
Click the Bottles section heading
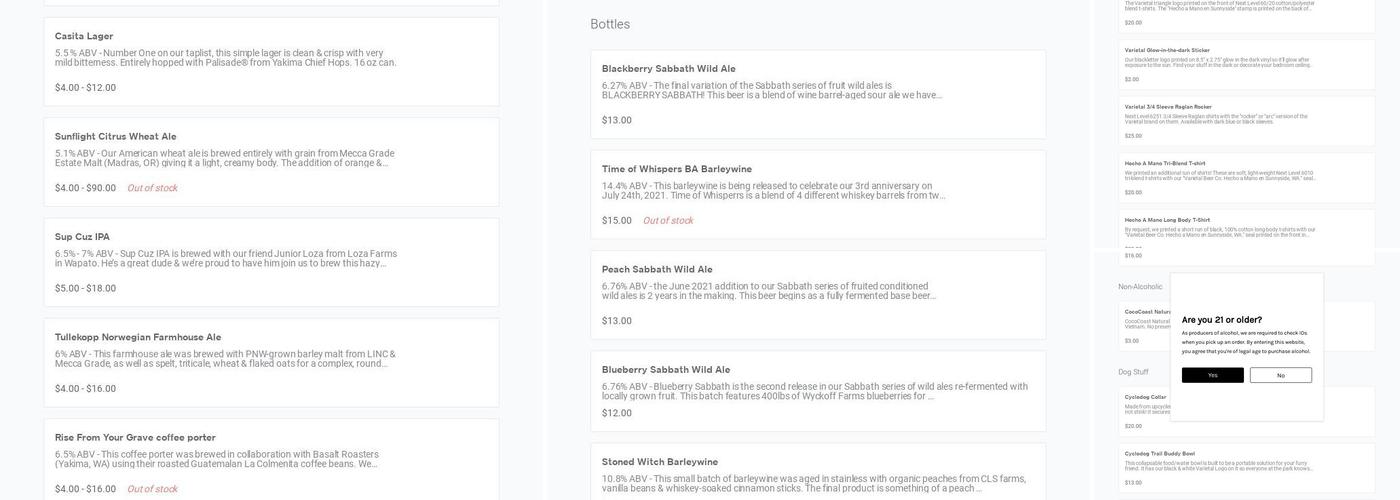click(x=610, y=24)
